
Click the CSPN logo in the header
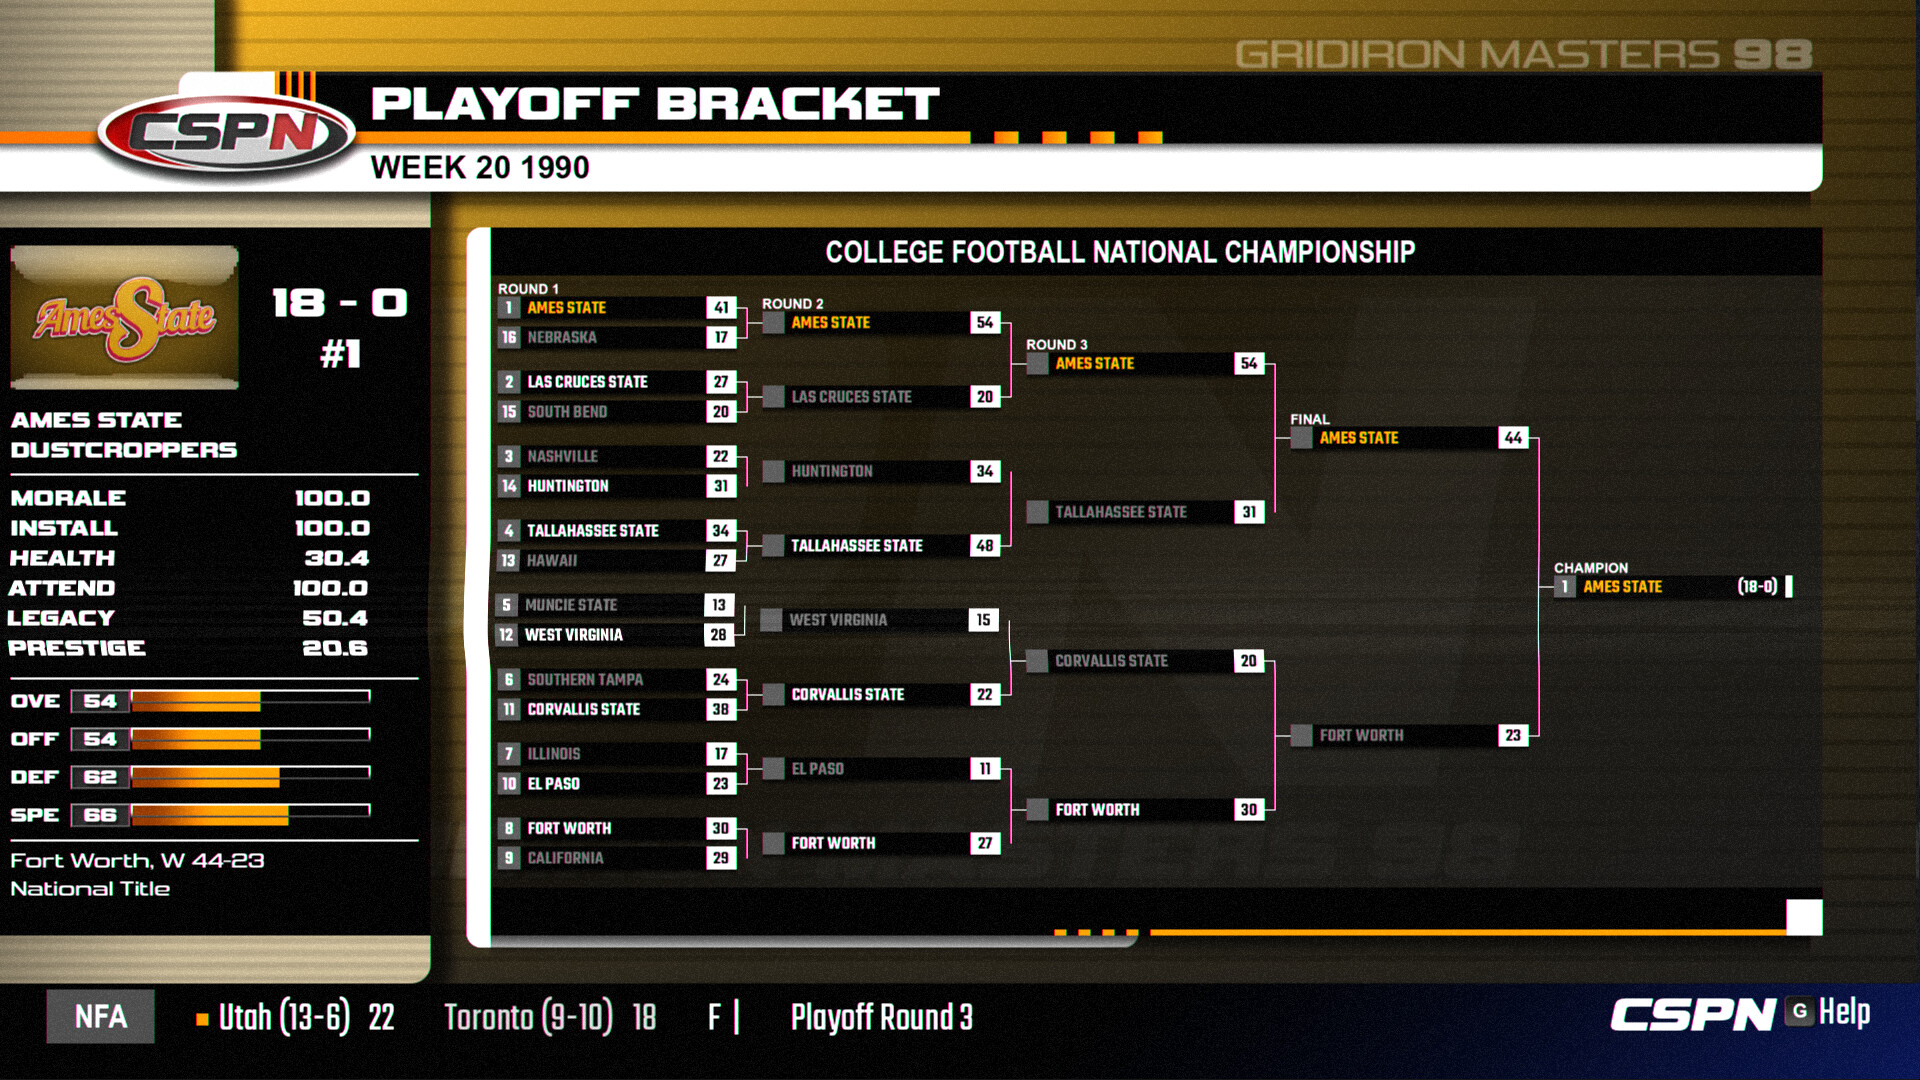[228, 131]
